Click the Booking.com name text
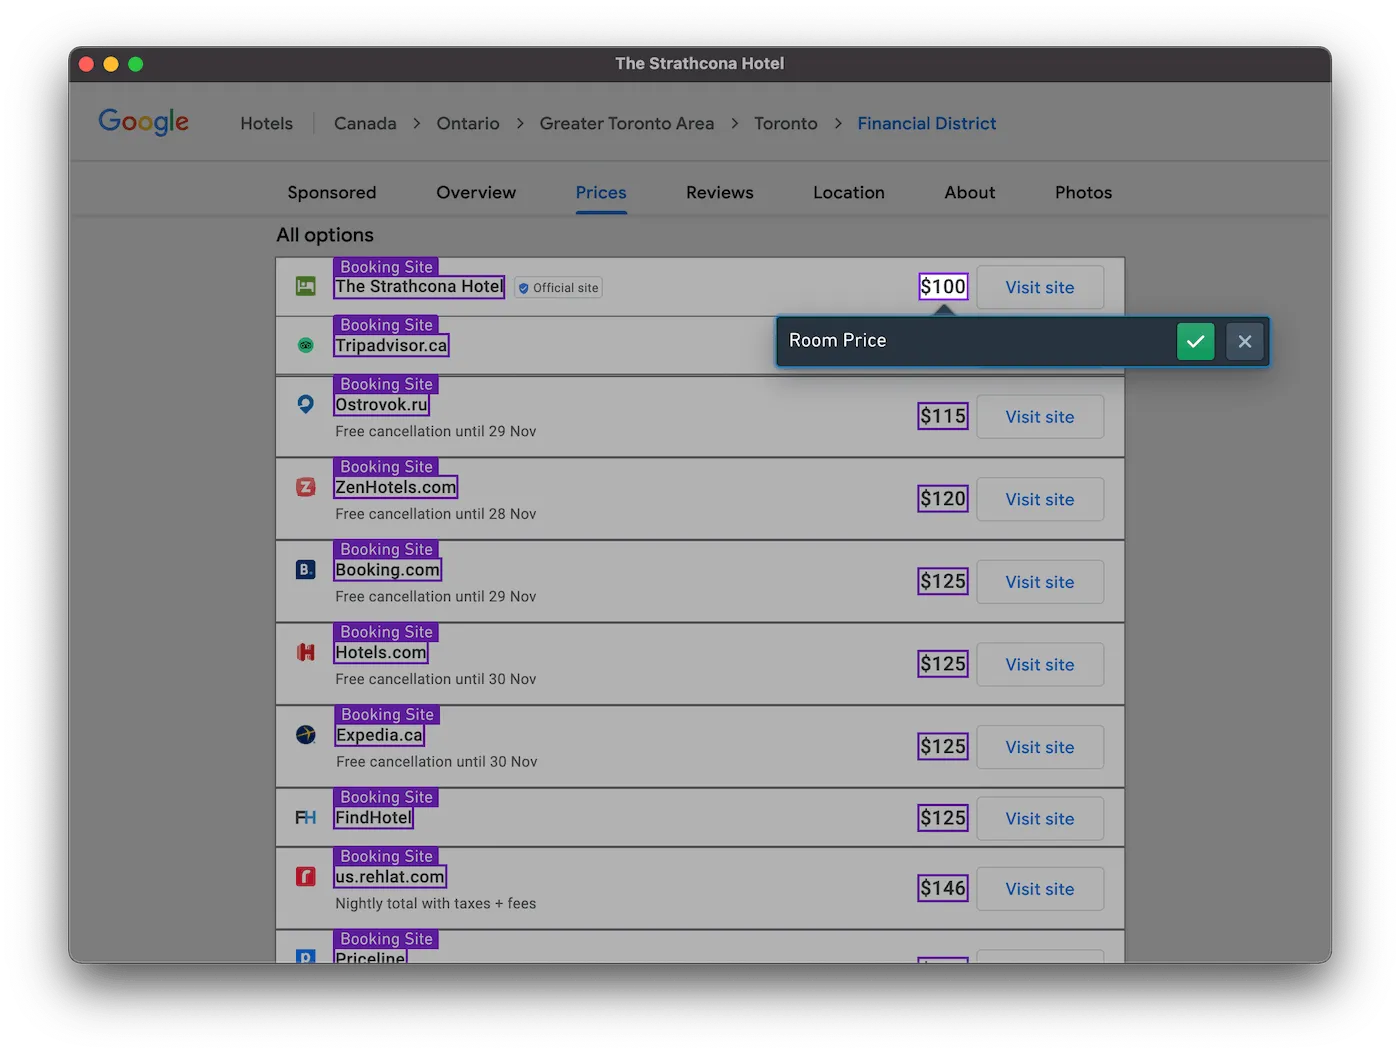The height and width of the screenshot is (1054, 1400). click(387, 569)
